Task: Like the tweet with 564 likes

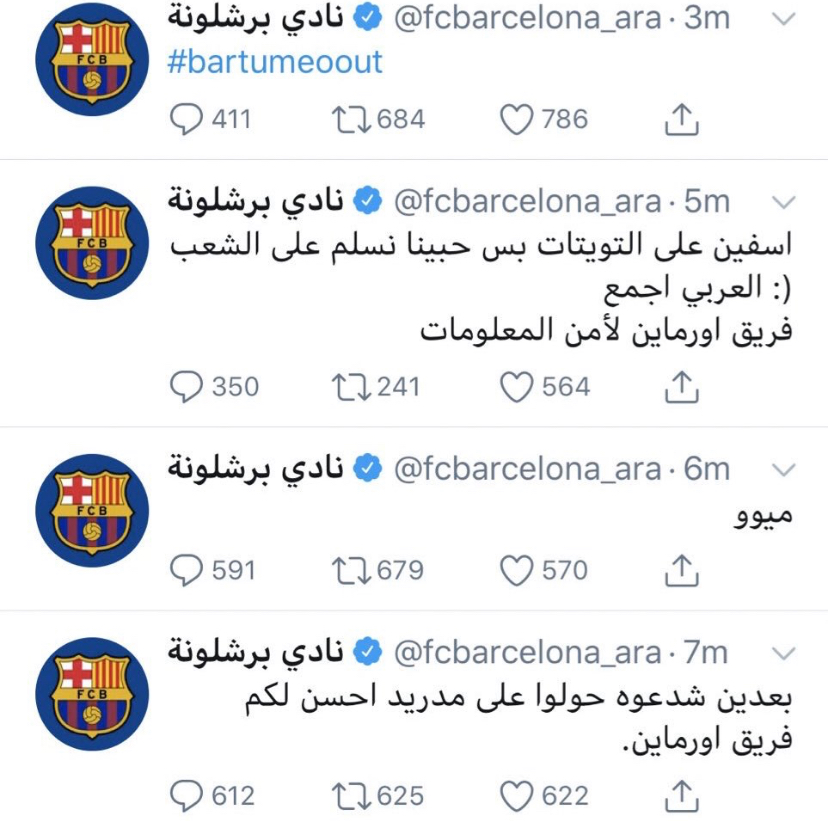Action: [x=516, y=386]
